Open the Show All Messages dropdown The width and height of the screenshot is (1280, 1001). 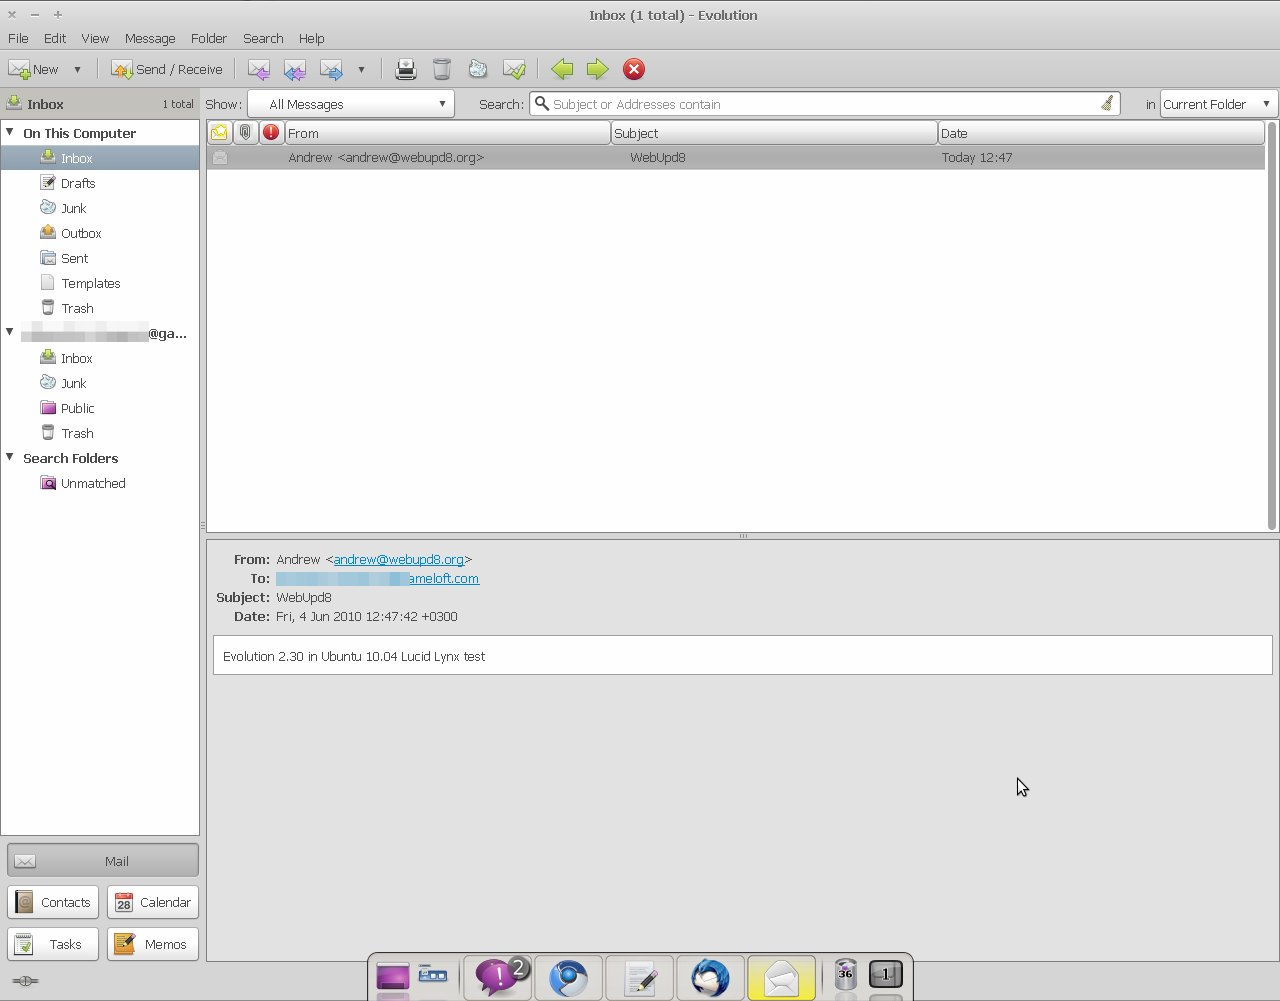click(351, 104)
